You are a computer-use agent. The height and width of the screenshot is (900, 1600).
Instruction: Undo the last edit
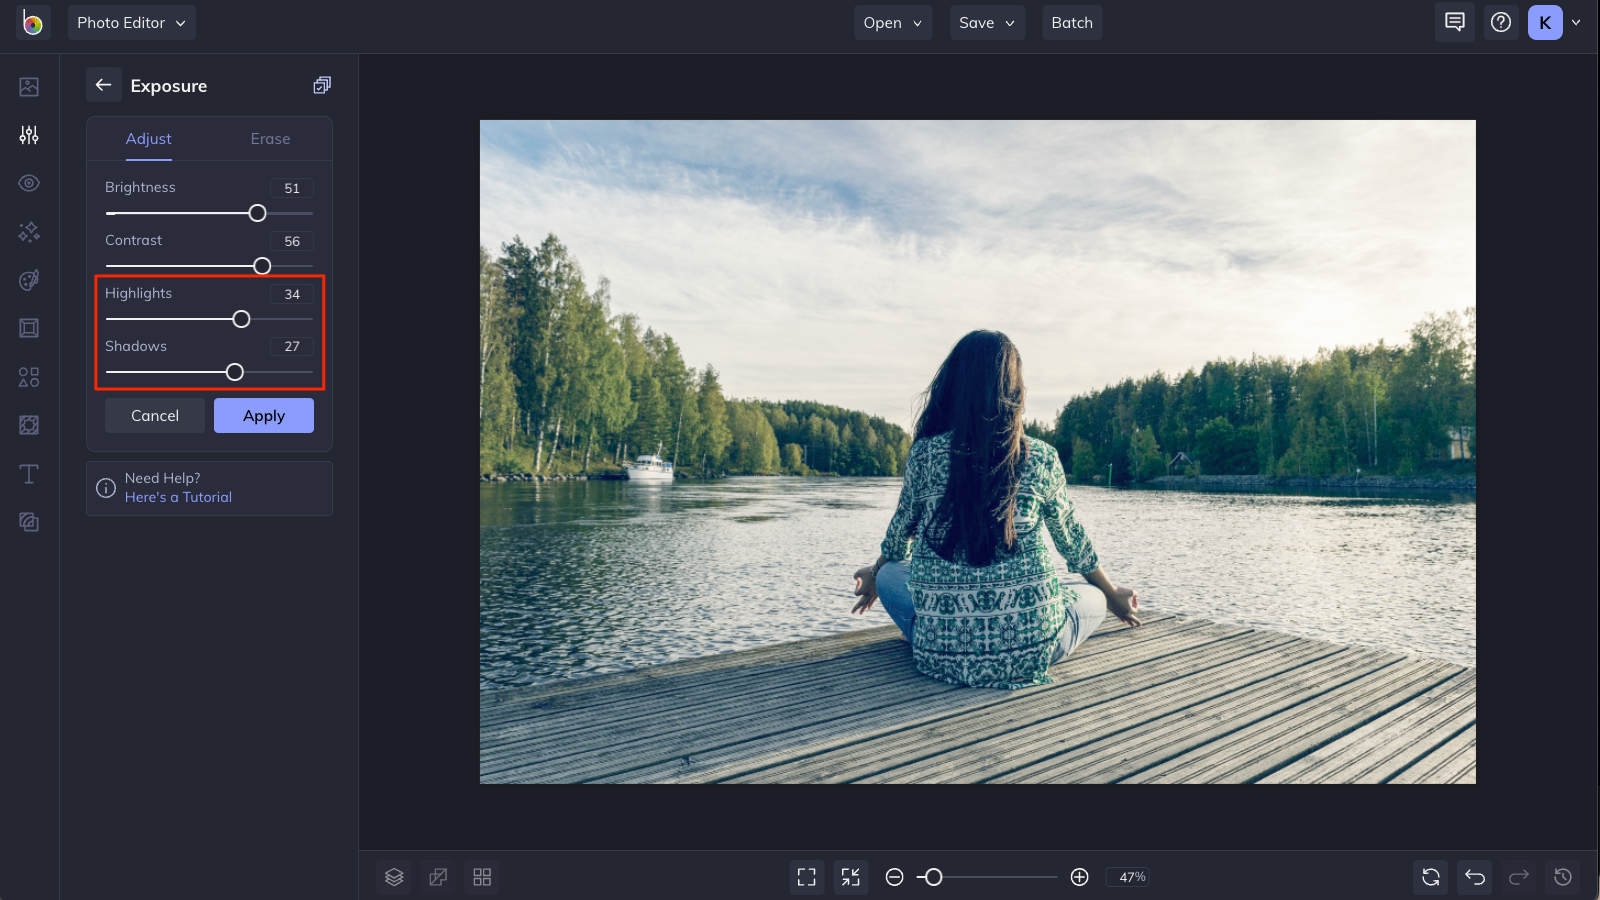click(x=1473, y=877)
